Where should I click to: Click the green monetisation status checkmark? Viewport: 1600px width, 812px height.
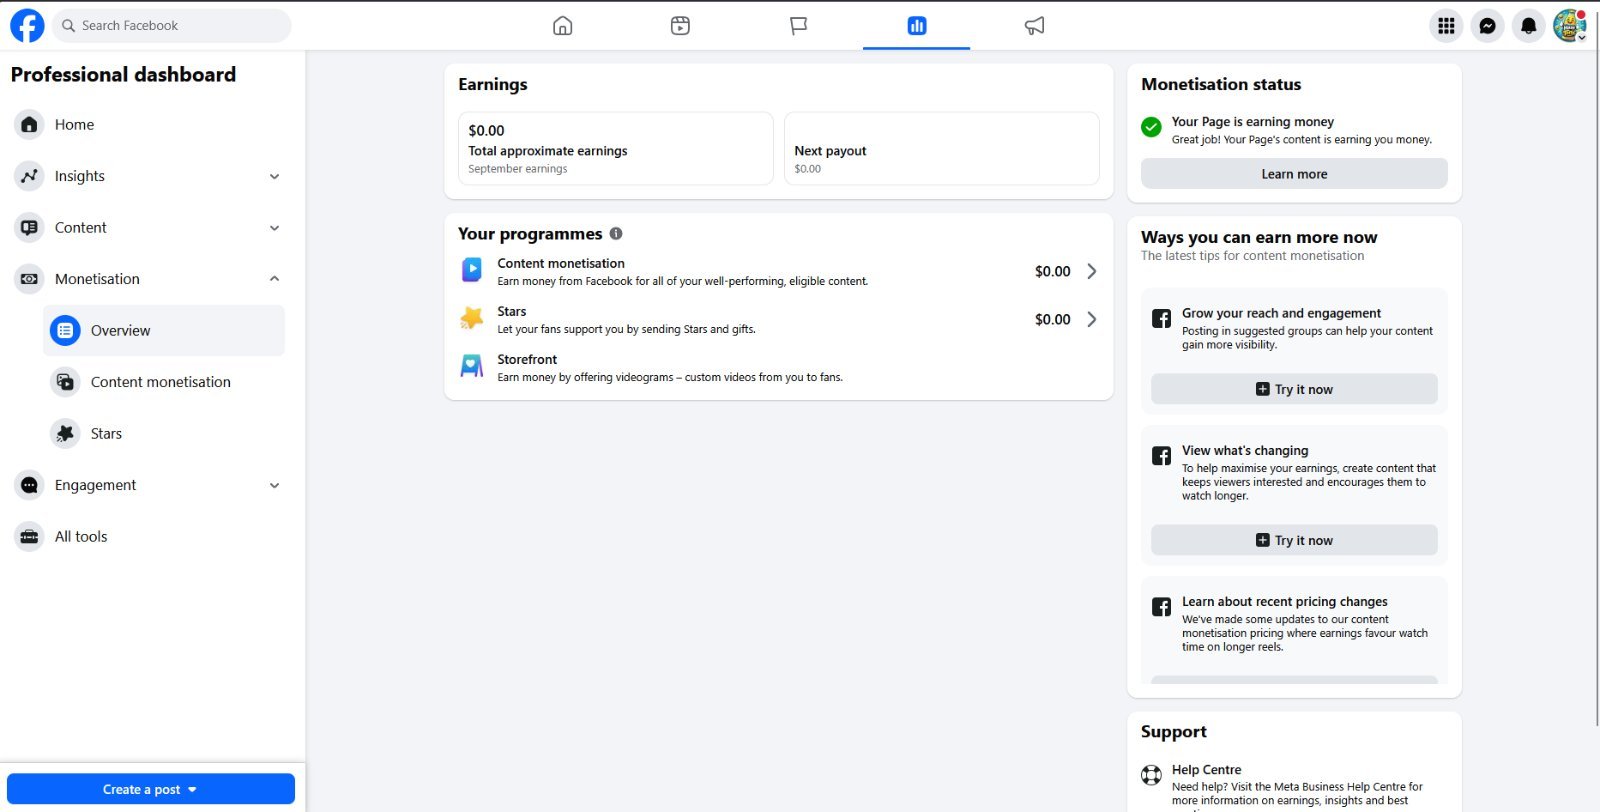coord(1151,127)
